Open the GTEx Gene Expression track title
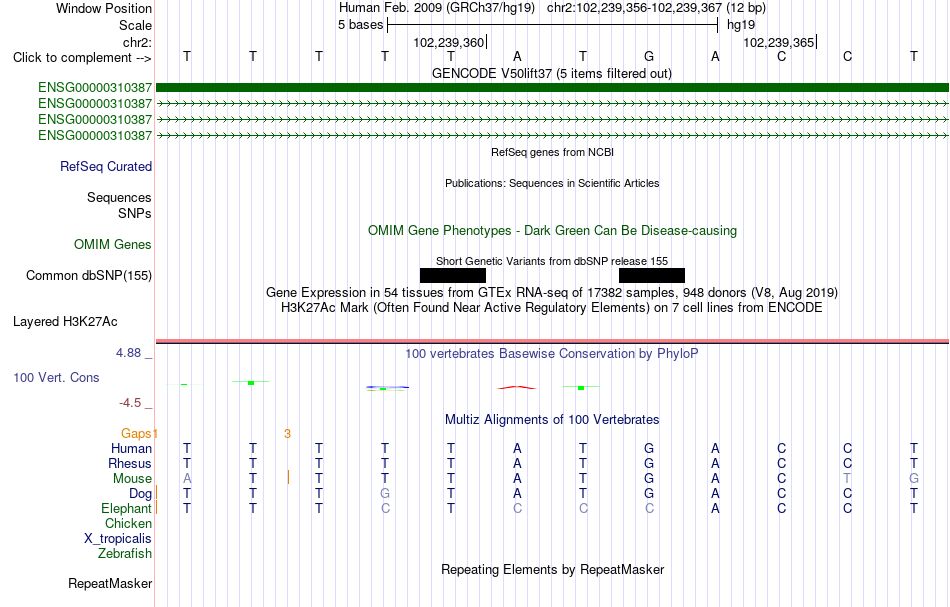The width and height of the screenshot is (950, 607). [552, 293]
